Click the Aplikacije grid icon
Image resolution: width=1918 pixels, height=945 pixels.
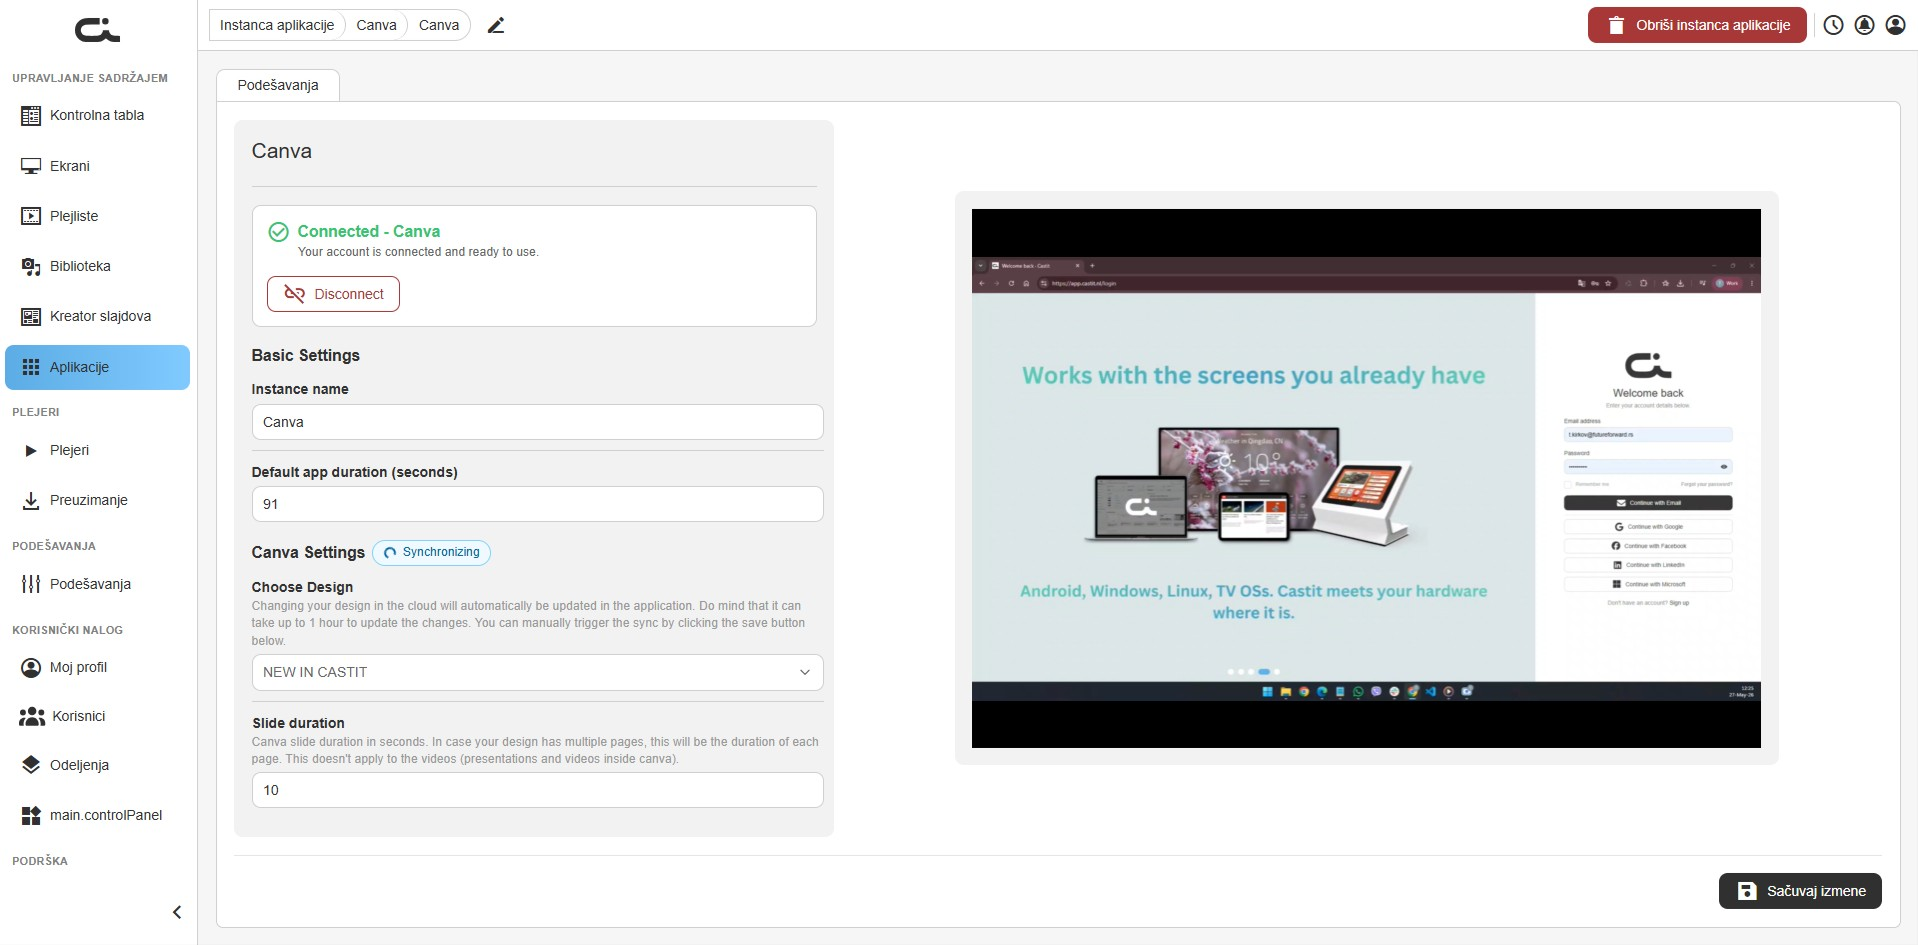pyautogui.click(x=31, y=367)
